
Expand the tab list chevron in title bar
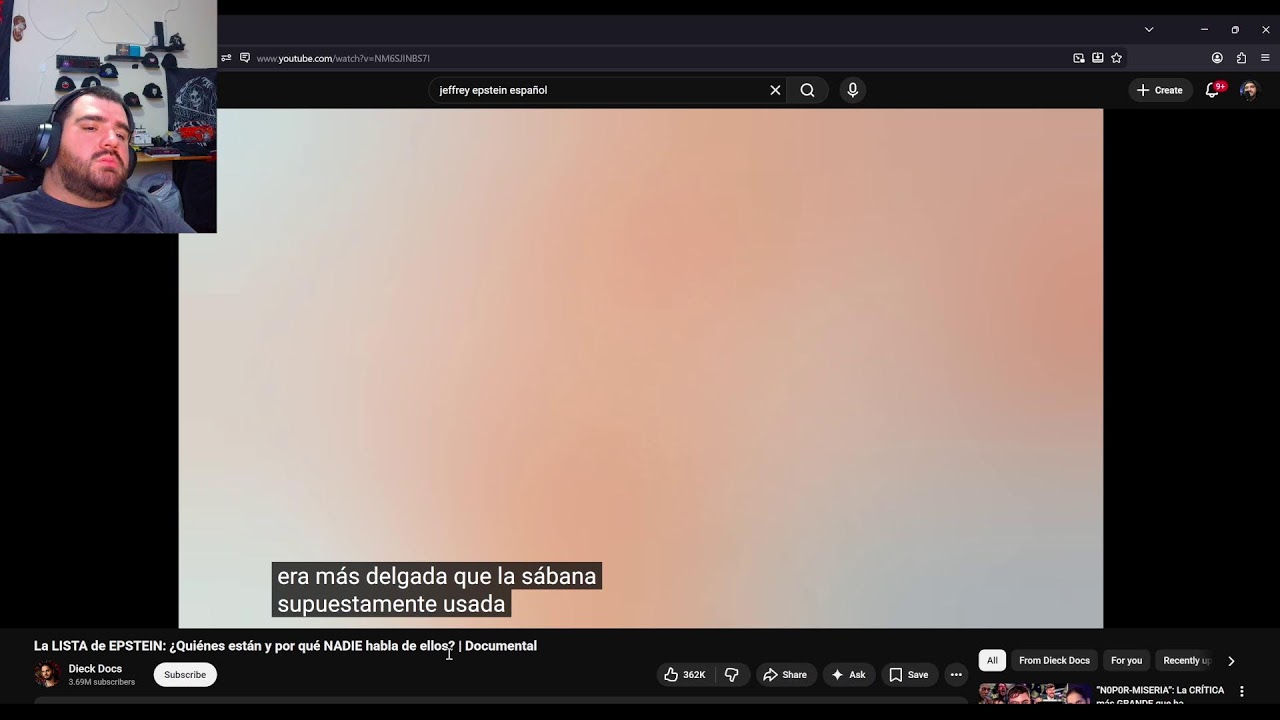pyautogui.click(x=1149, y=30)
